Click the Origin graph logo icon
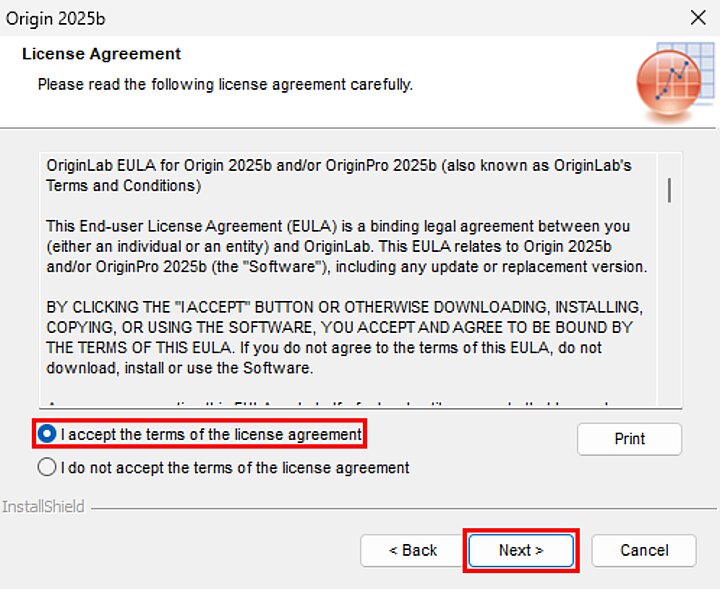This screenshot has height=589, width=720. (x=669, y=81)
